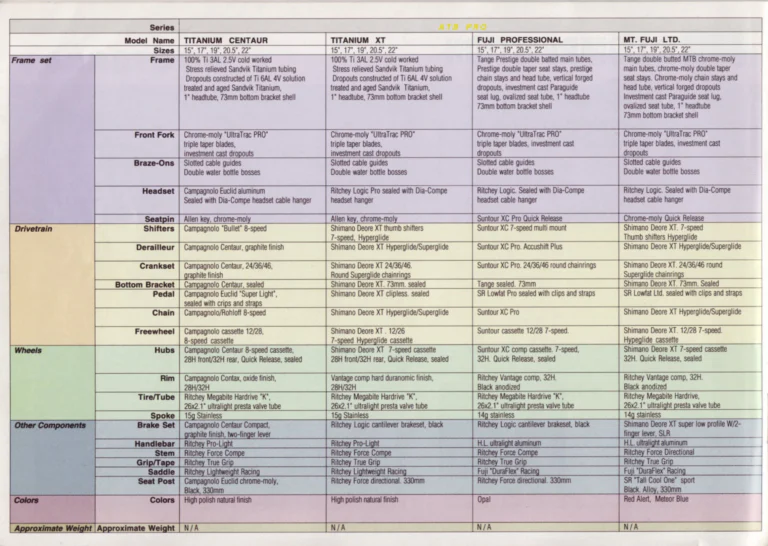
Task: Select the "Freewheel" row label
Action: [154, 332]
